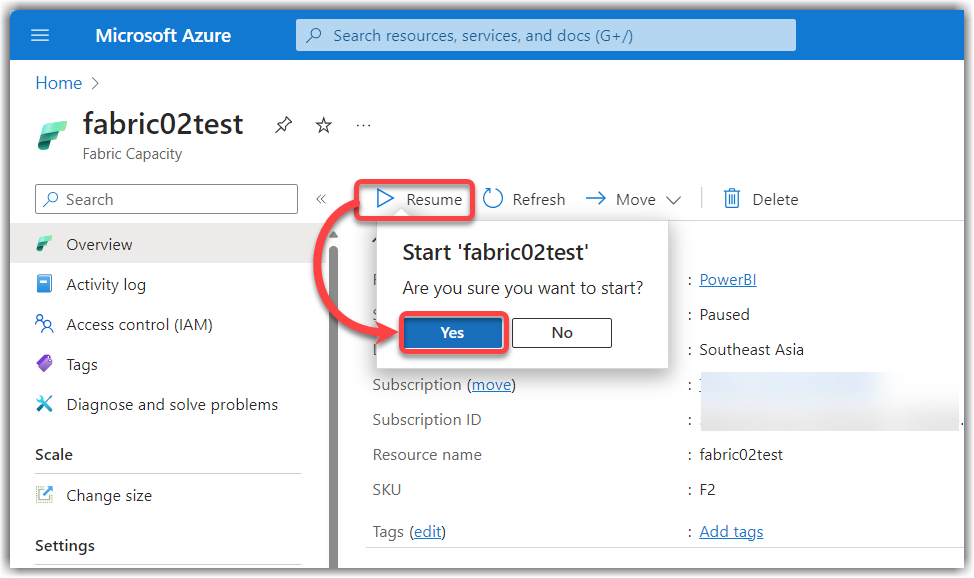
Task: Click the Delete trash can icon
Action: (732, 198)
